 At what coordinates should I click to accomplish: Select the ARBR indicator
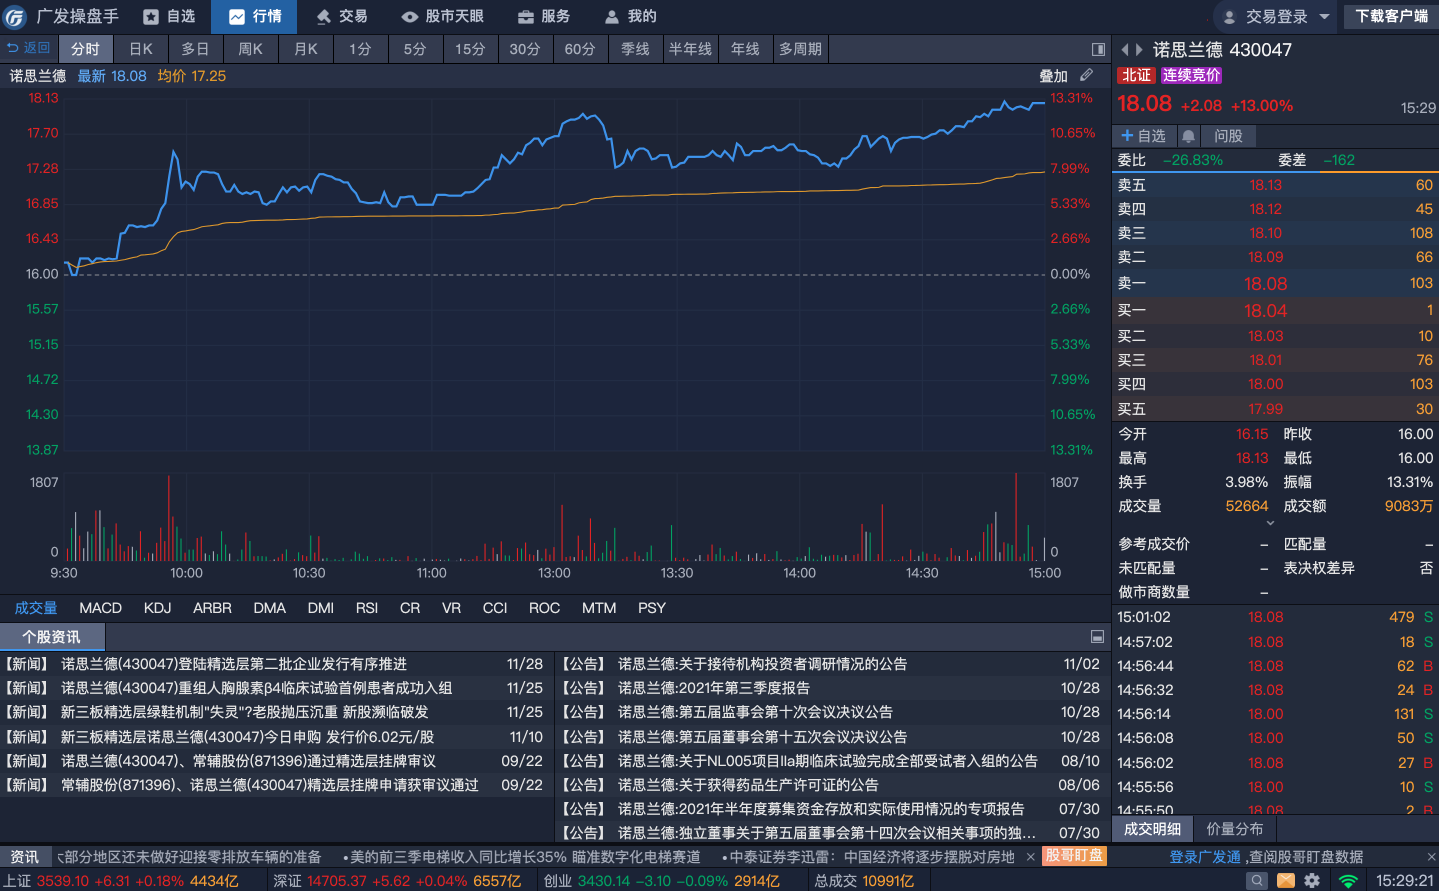pos(212,608)
